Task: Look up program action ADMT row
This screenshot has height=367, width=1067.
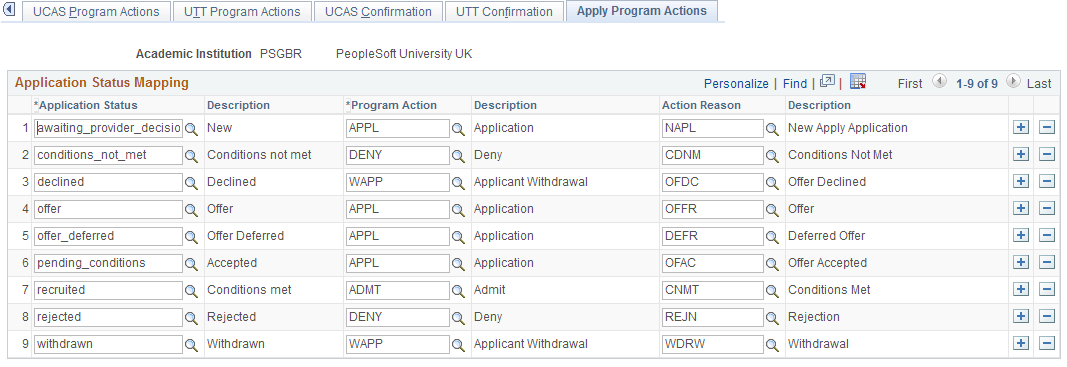Action: 459,291
